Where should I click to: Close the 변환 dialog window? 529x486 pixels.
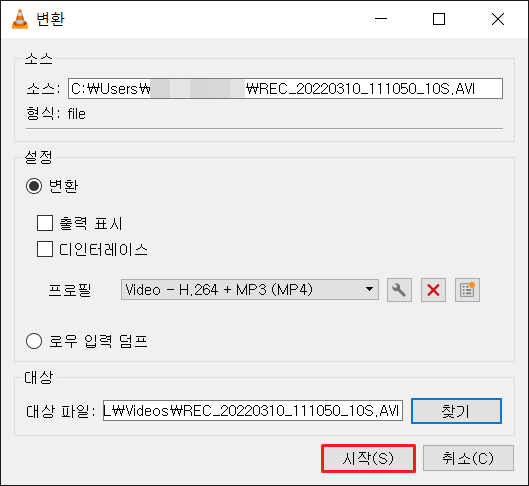(x=498, y=19)
